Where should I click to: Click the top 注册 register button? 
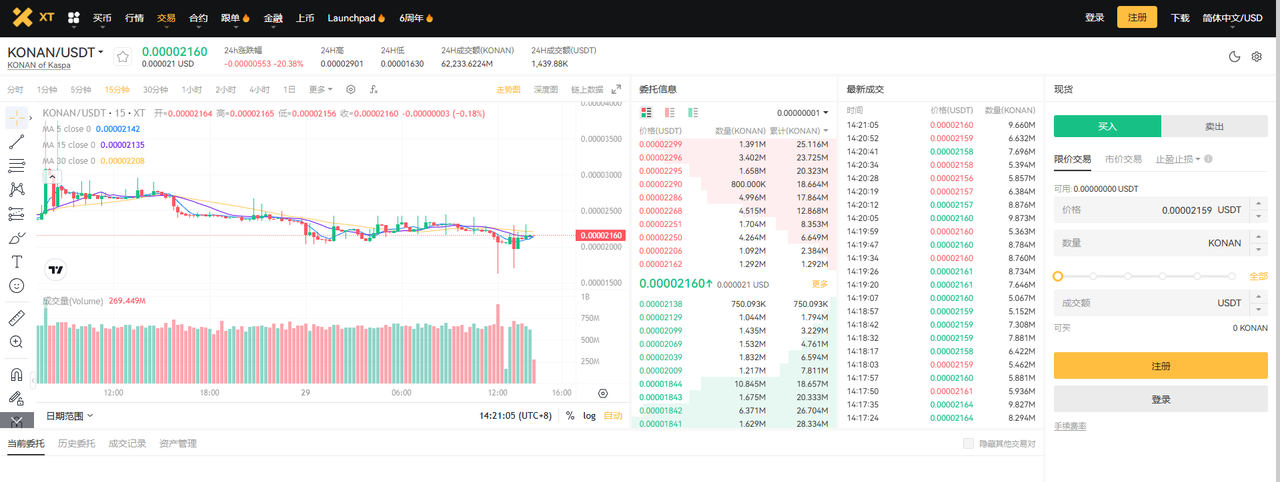tap(1137, 17)
